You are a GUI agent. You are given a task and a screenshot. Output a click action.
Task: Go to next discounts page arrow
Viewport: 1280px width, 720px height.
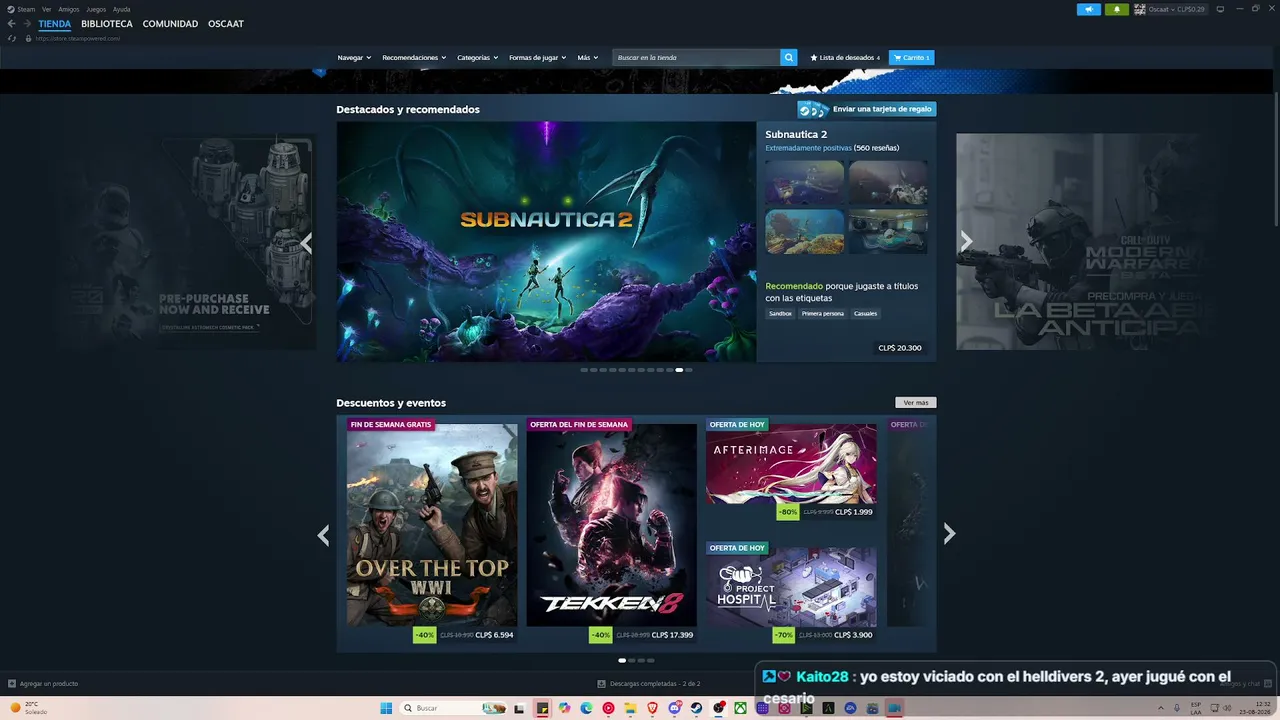[949, 534]
